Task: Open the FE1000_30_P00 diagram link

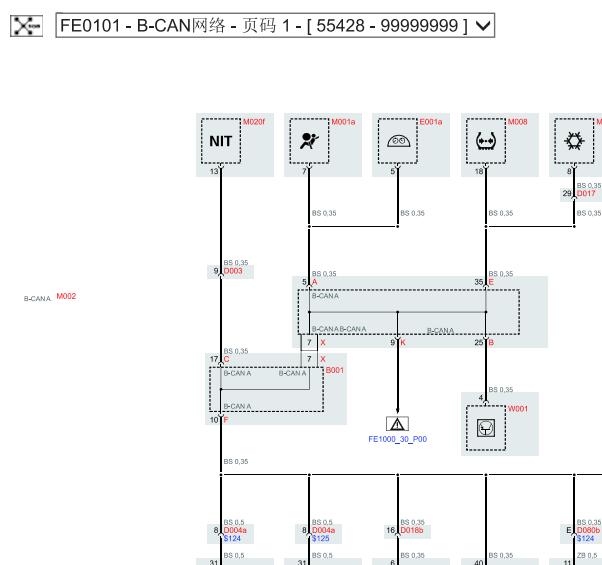Action: tap(397, 438)
